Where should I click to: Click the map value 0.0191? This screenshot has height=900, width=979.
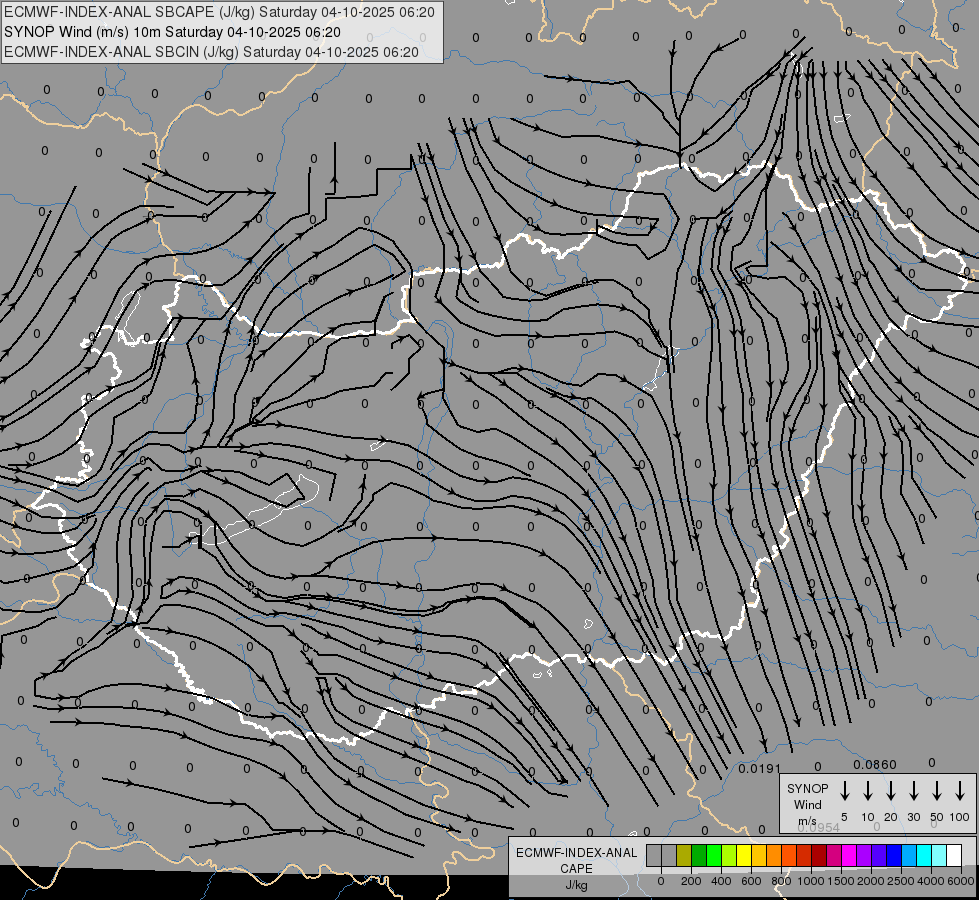[760, 768]
